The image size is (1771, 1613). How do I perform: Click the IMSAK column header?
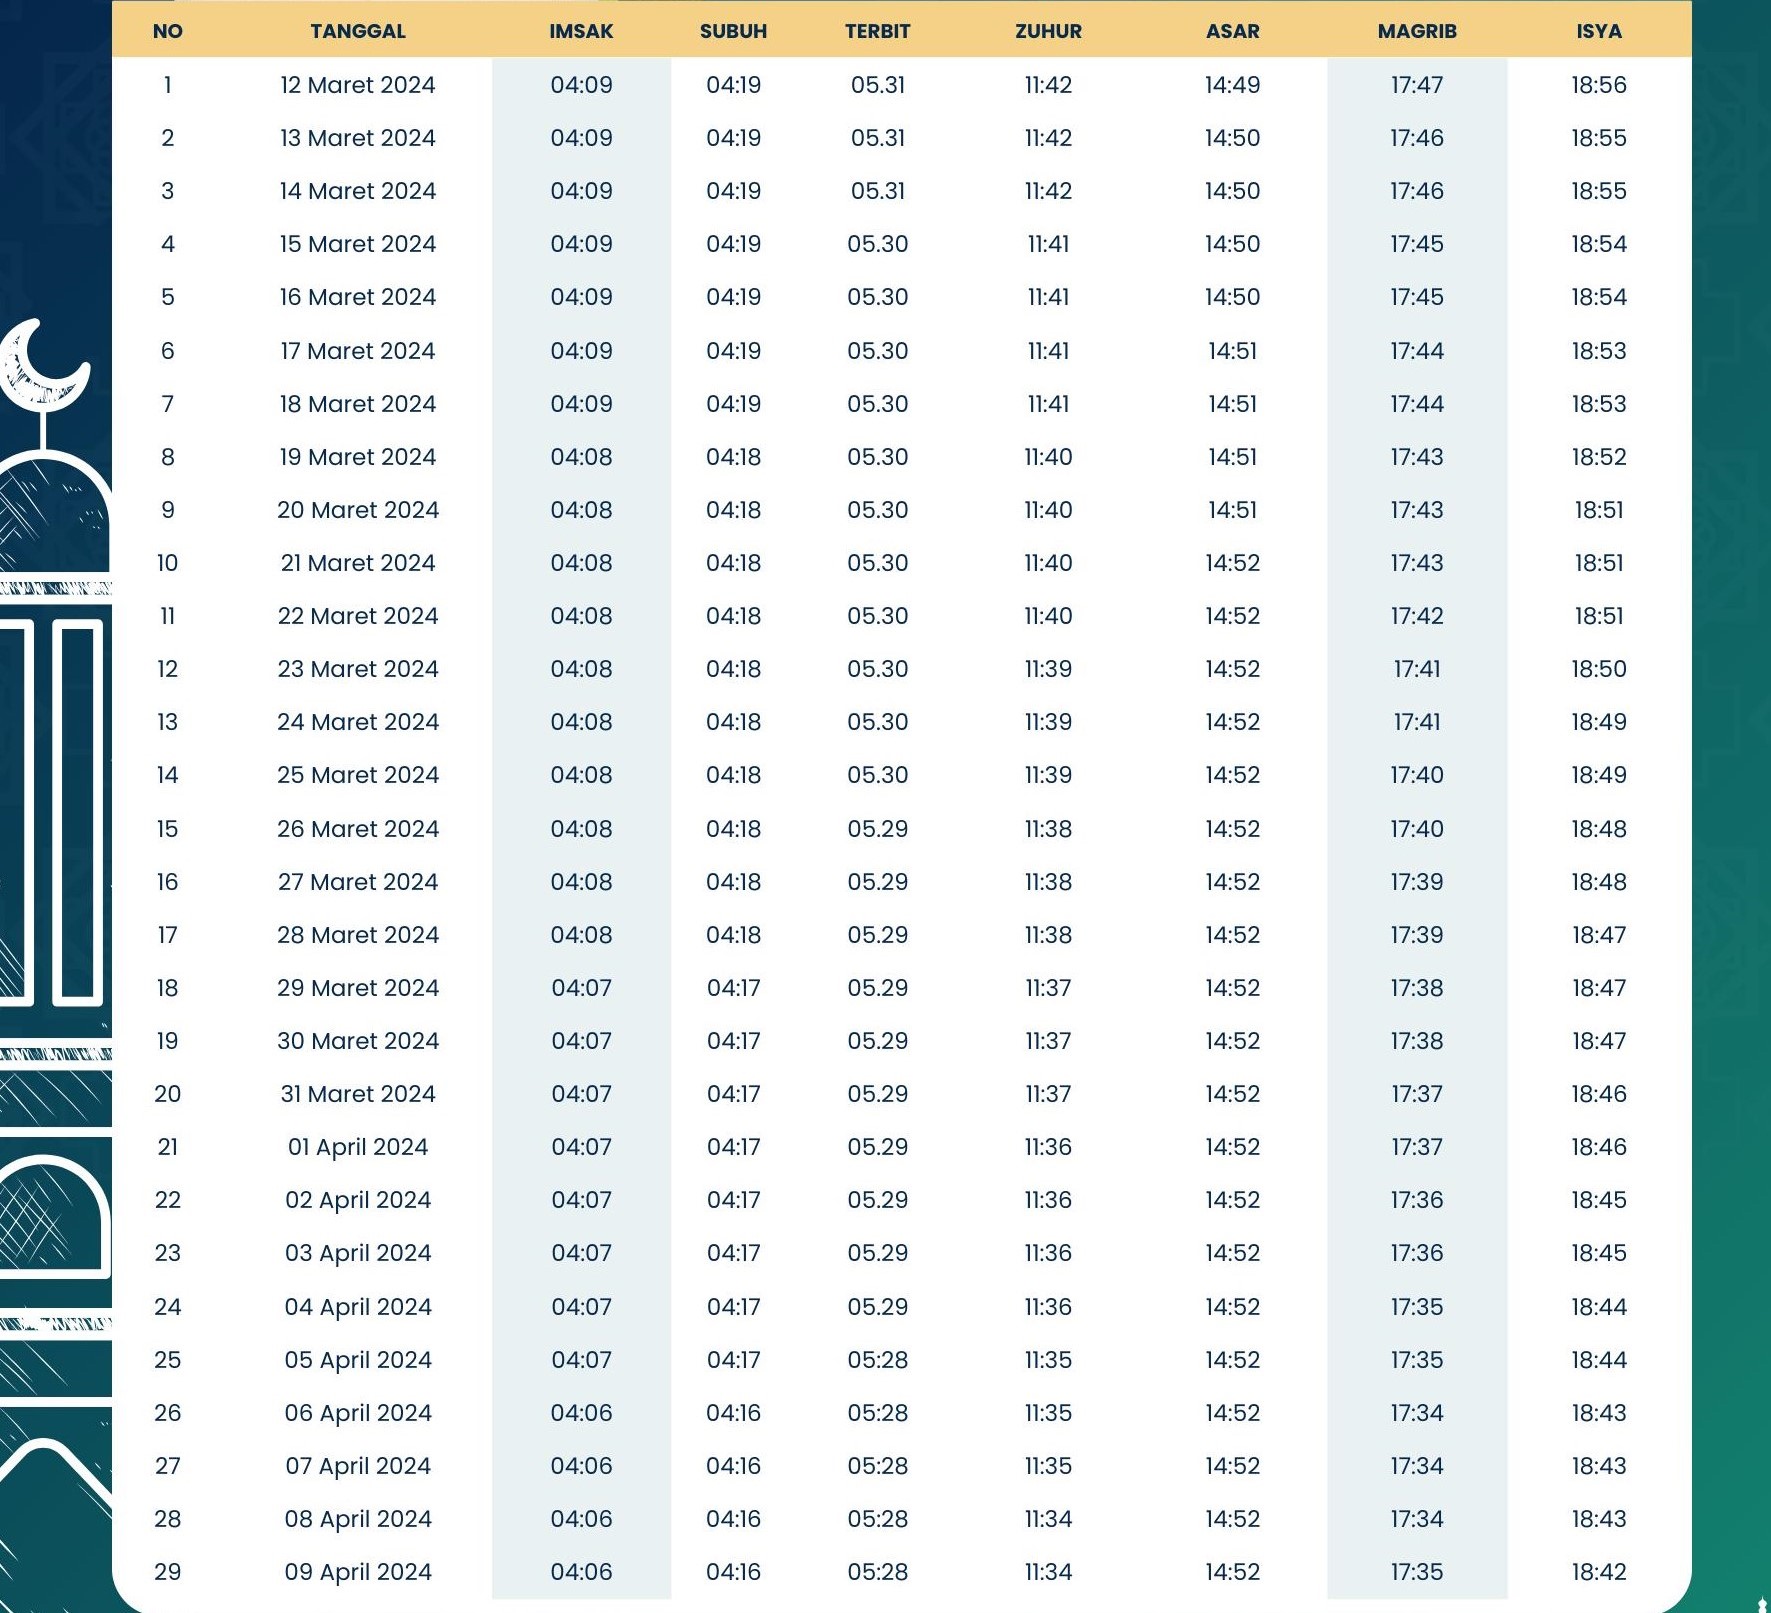(581, 31)
